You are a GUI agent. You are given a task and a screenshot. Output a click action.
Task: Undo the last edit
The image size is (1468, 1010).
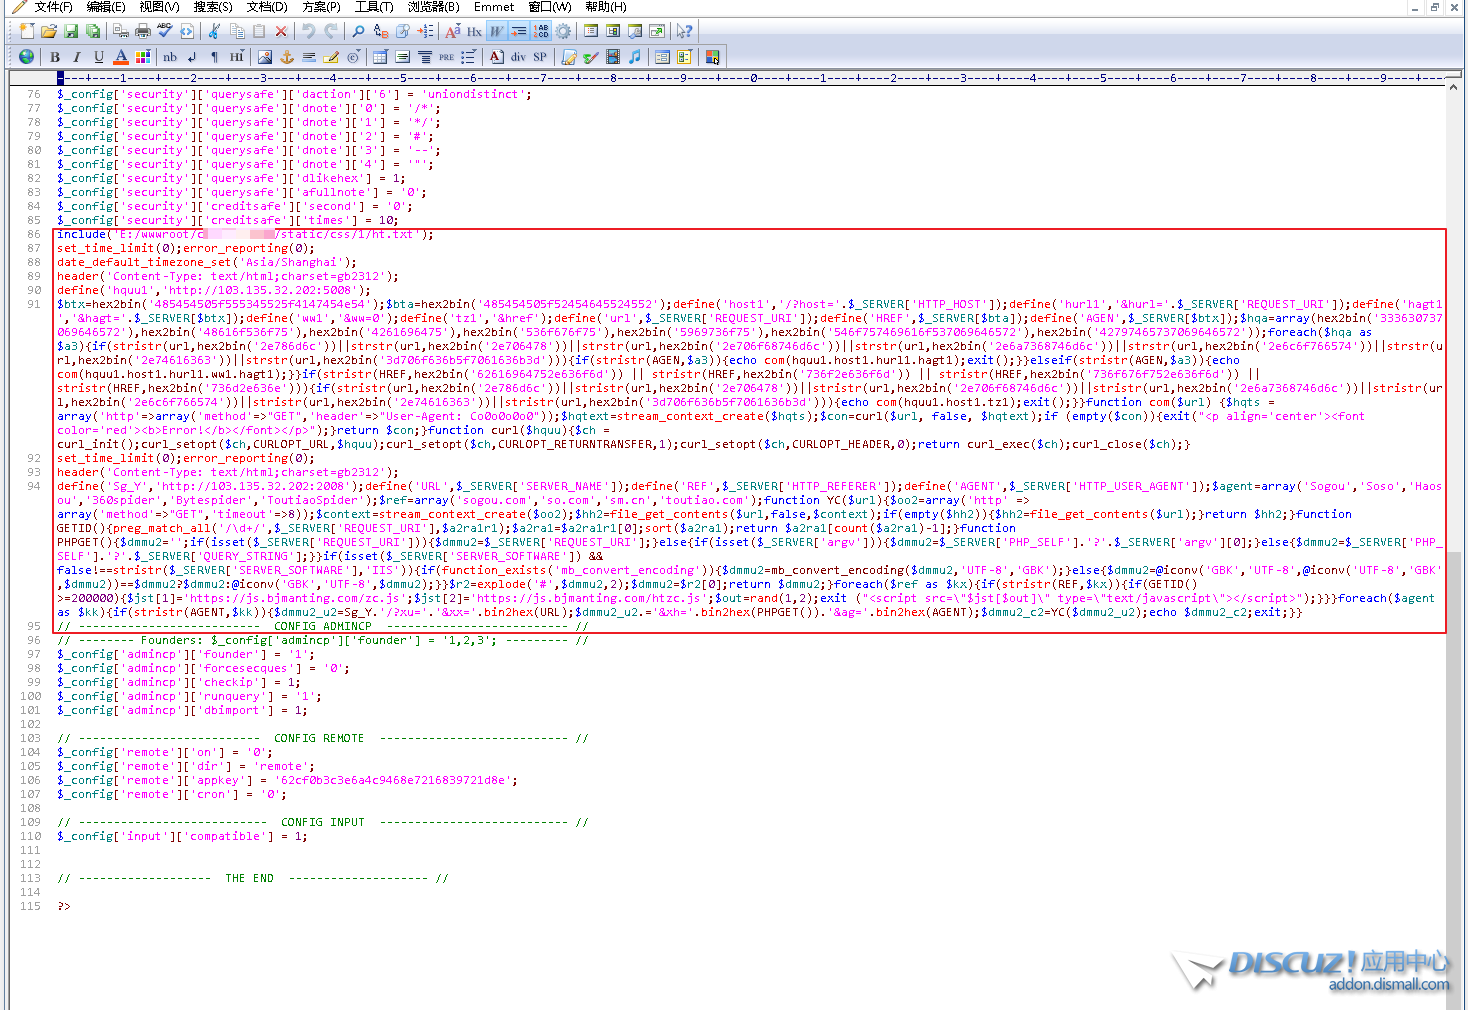pos(309,31)
